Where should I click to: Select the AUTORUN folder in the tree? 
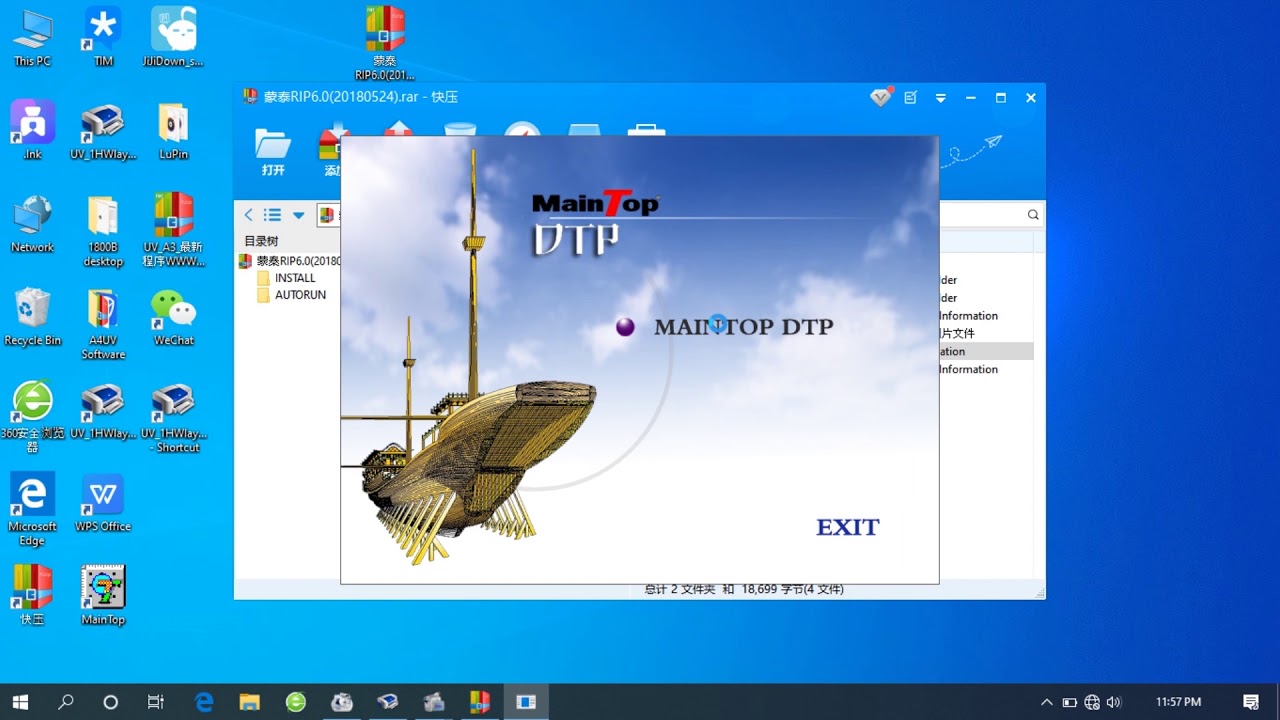point(292,295)
